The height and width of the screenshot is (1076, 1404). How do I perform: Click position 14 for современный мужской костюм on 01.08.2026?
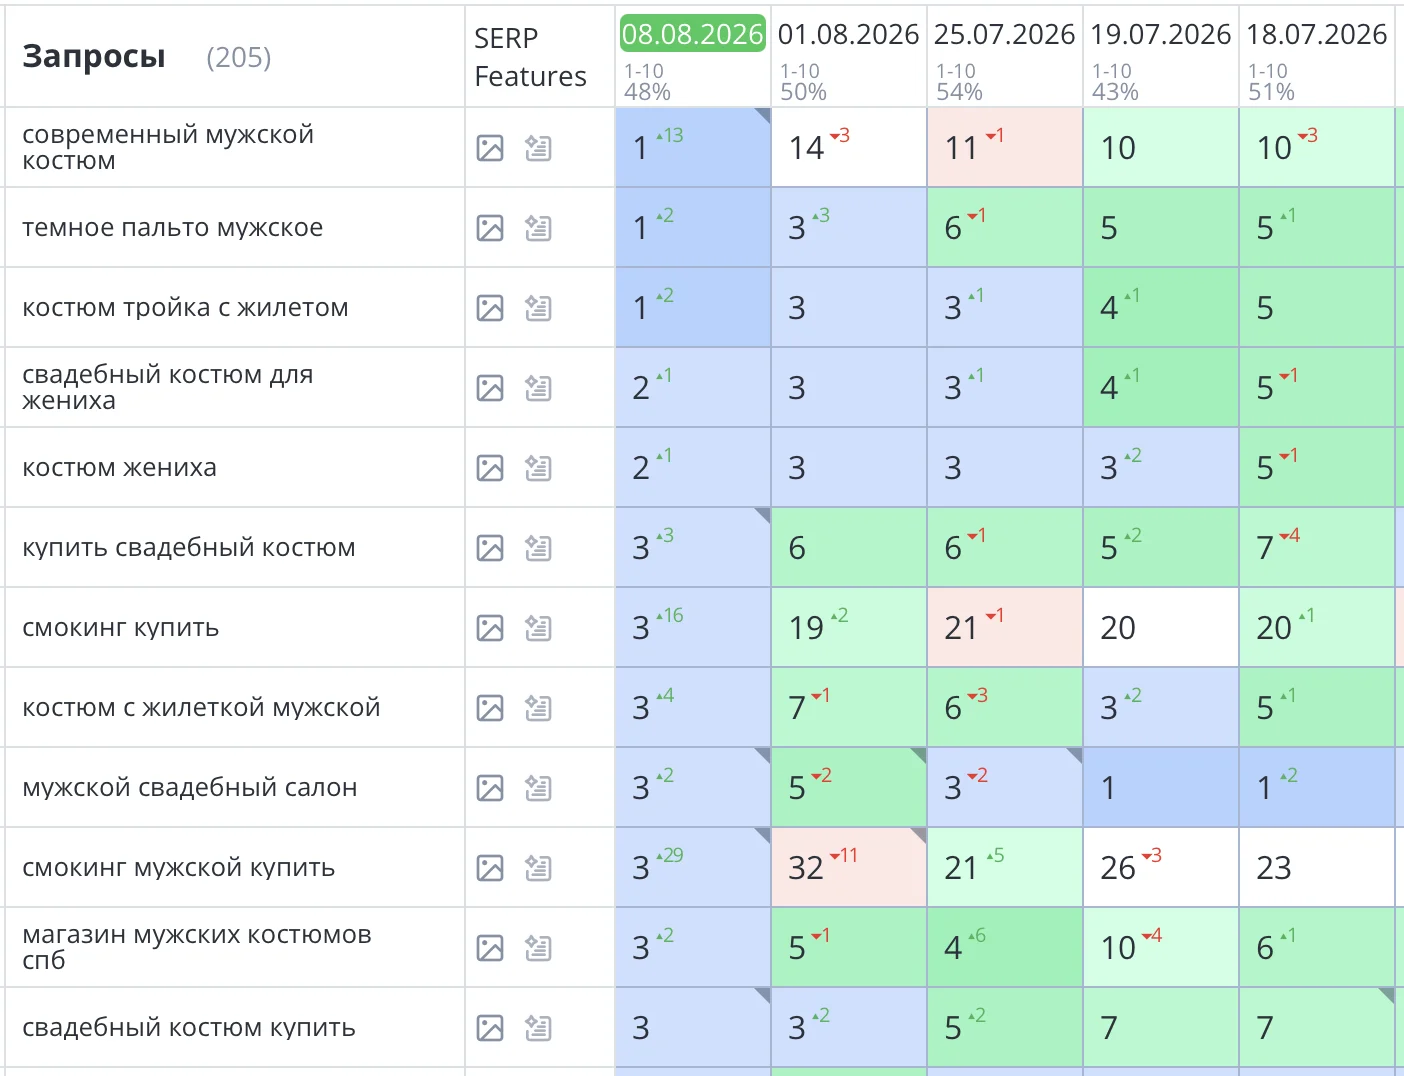coord(849,147)
